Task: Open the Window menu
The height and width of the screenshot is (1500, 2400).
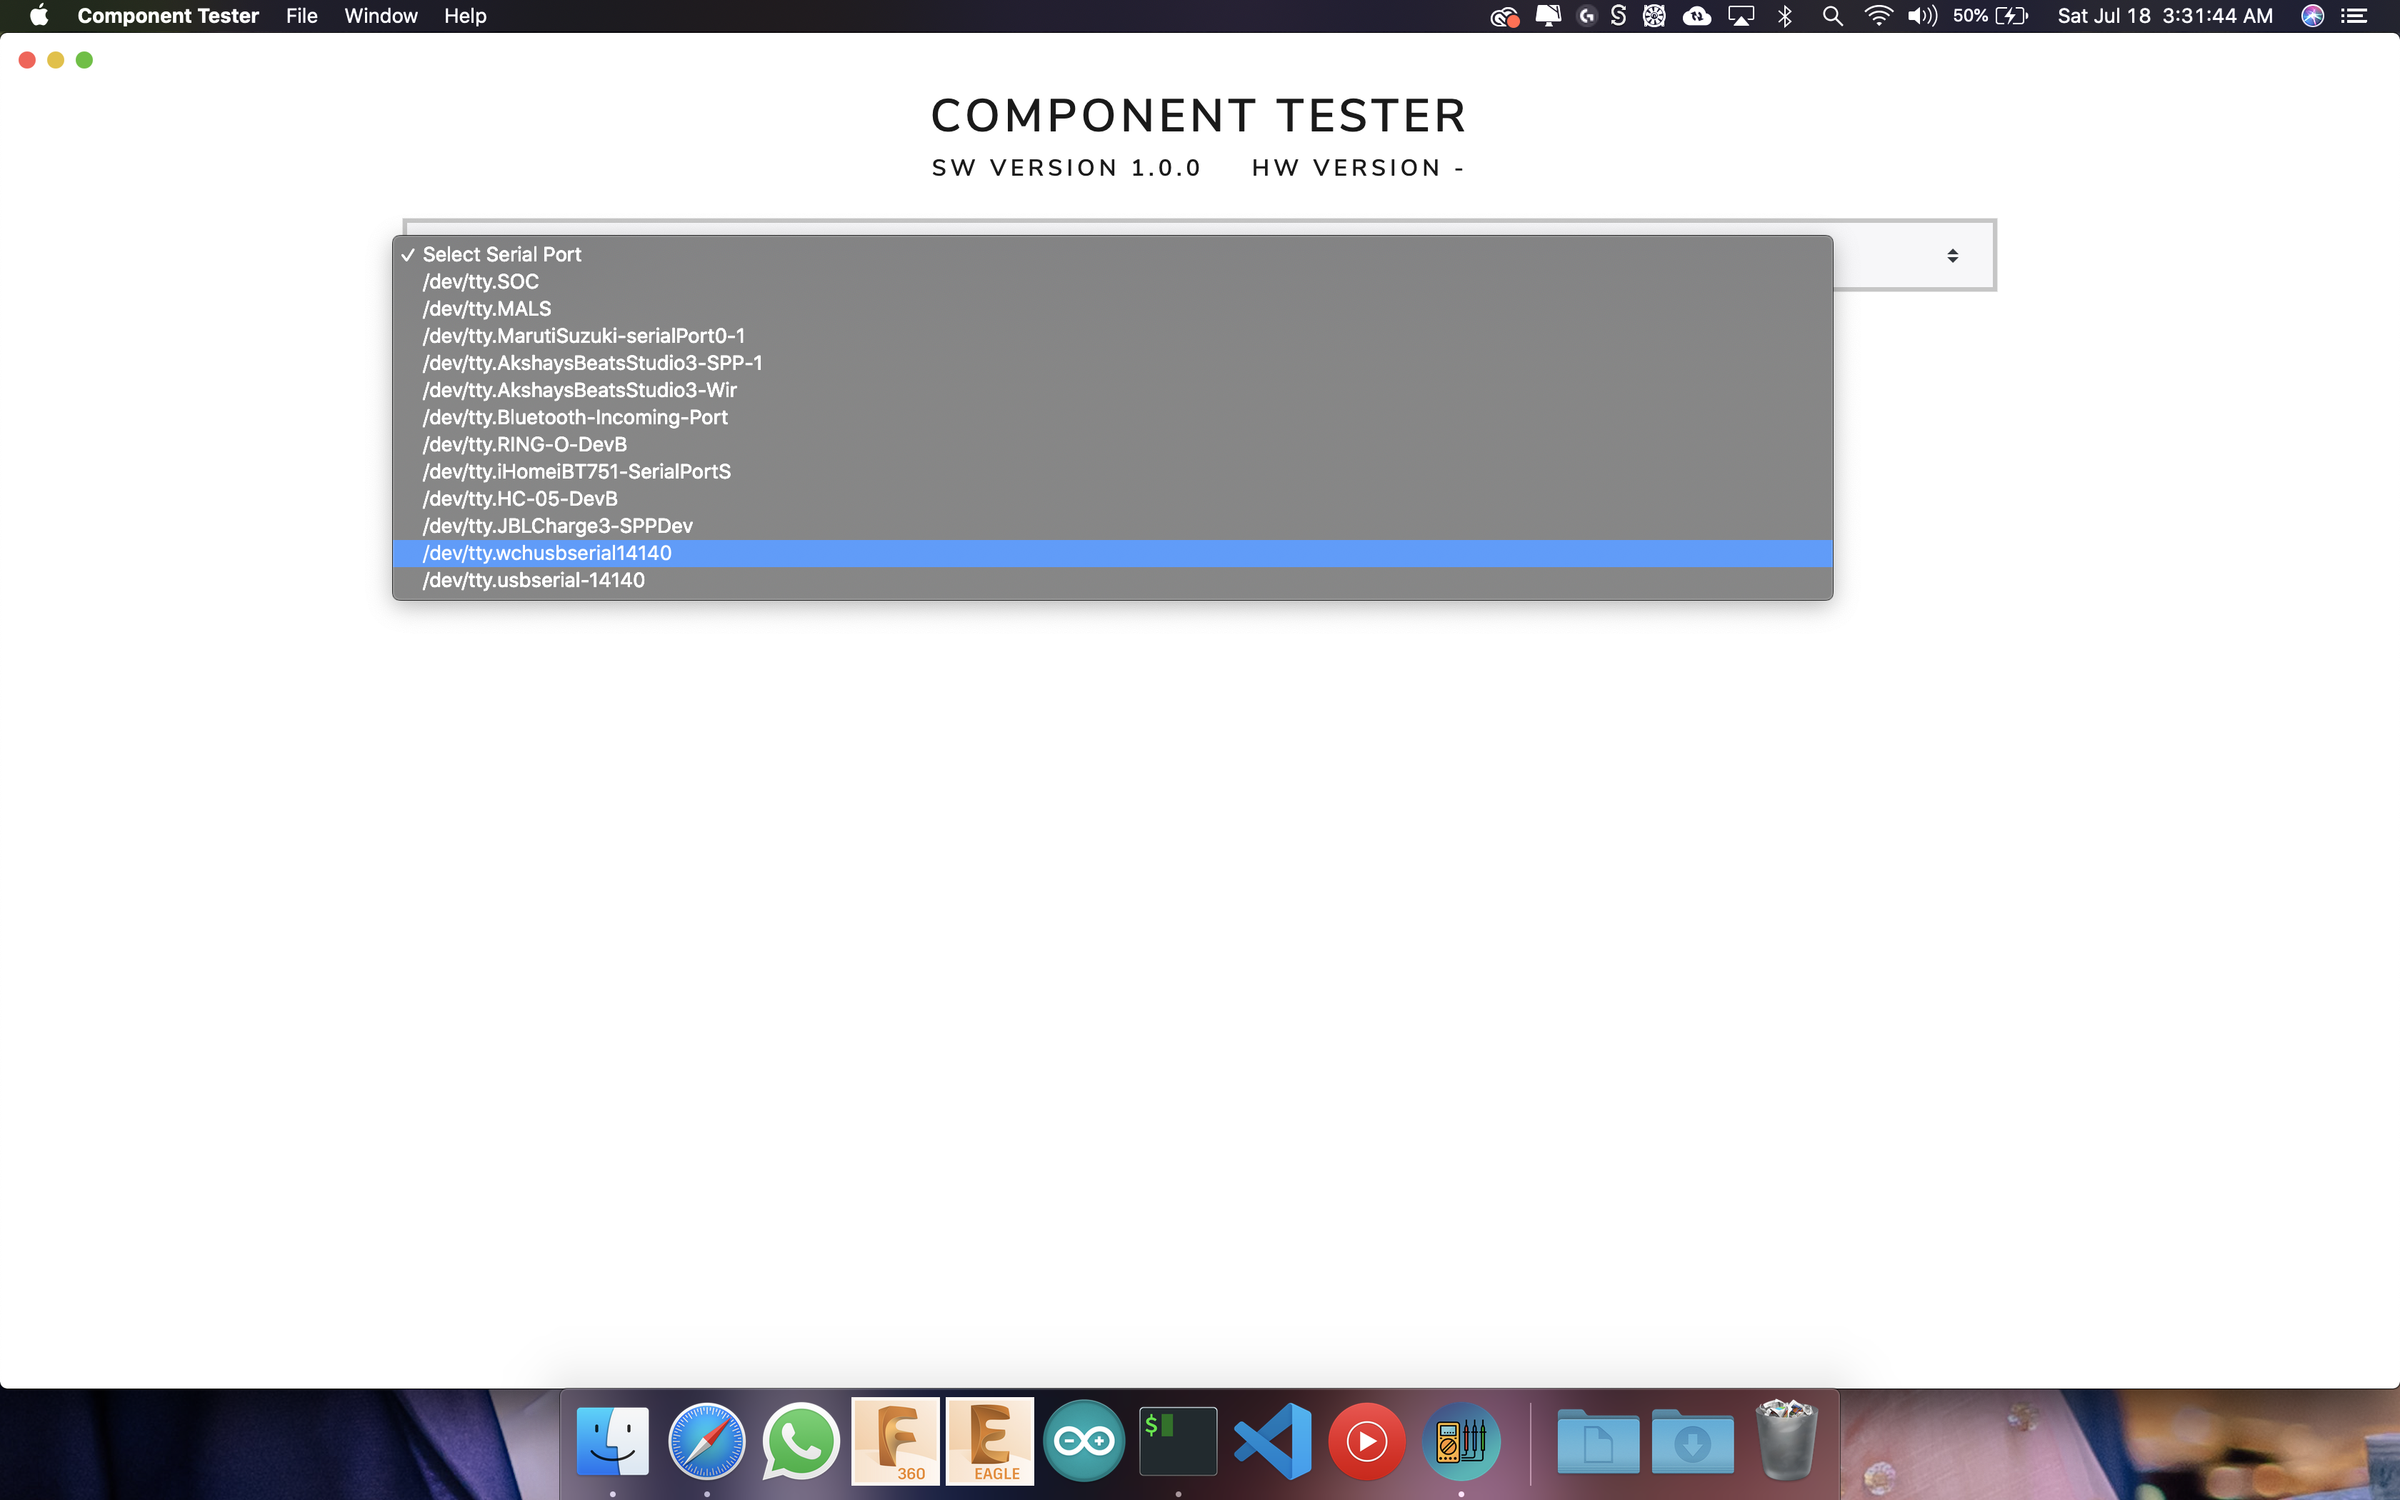Action: pos(380,15)
